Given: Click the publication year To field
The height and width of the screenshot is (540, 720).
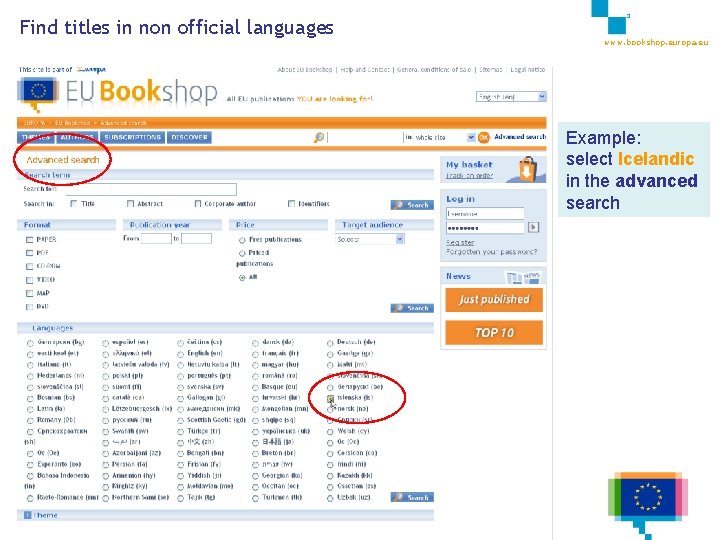Looking at the screenshot, I should tap(197, 239).
